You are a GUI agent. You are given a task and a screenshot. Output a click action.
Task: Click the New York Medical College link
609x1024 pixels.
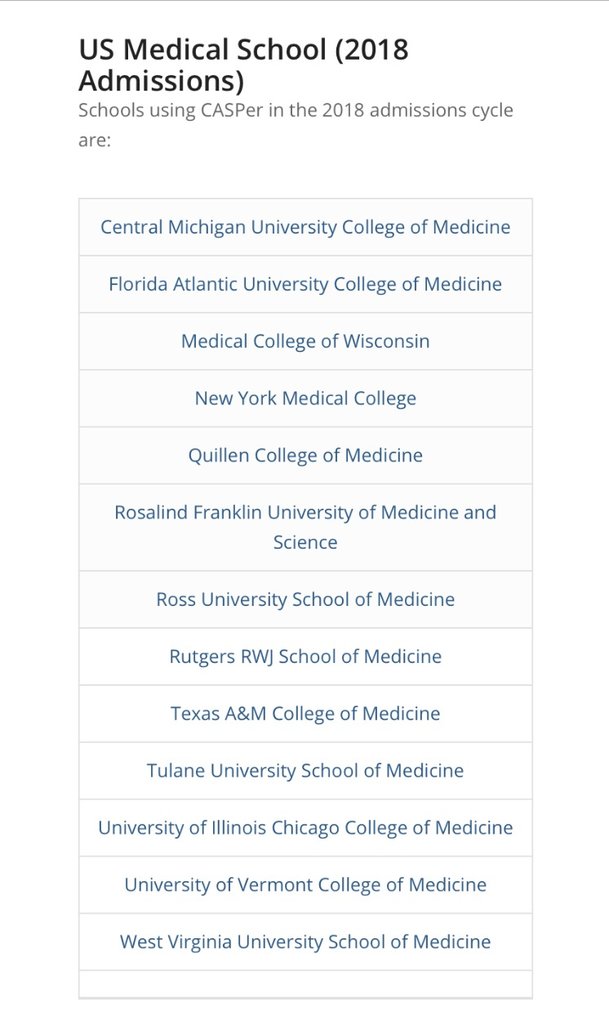click(x=305, y=398)
